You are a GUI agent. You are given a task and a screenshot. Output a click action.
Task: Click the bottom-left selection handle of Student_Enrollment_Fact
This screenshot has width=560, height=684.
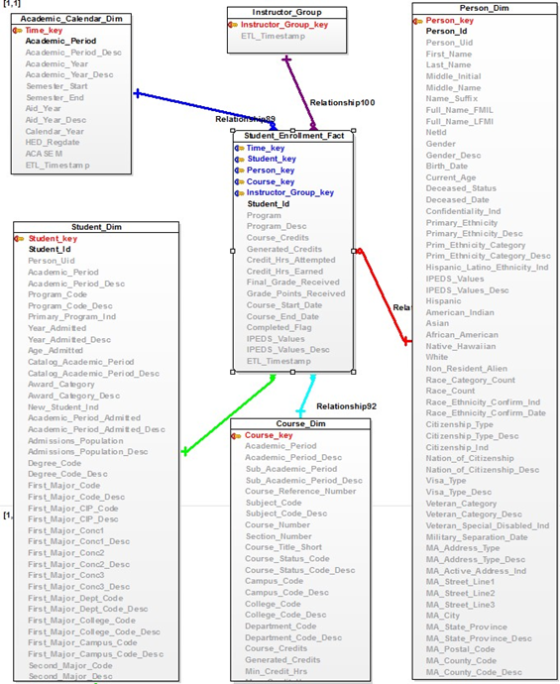pos(232,372)
